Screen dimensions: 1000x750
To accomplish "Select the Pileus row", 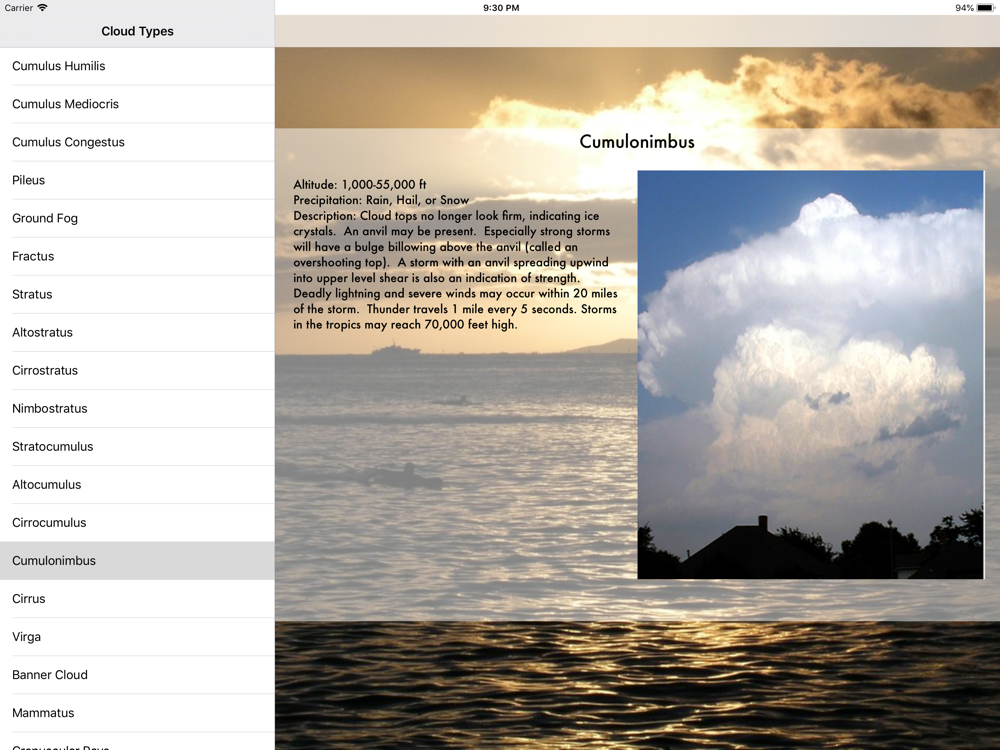I will tap(137, 180).
